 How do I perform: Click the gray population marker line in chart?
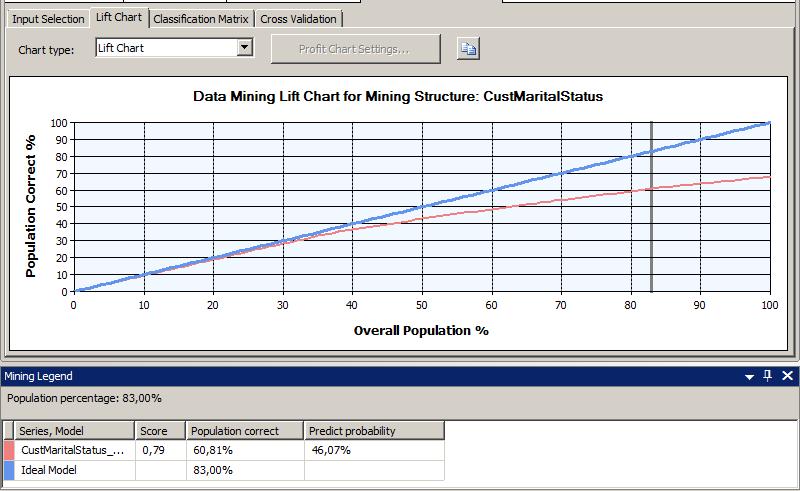point(651,207)
